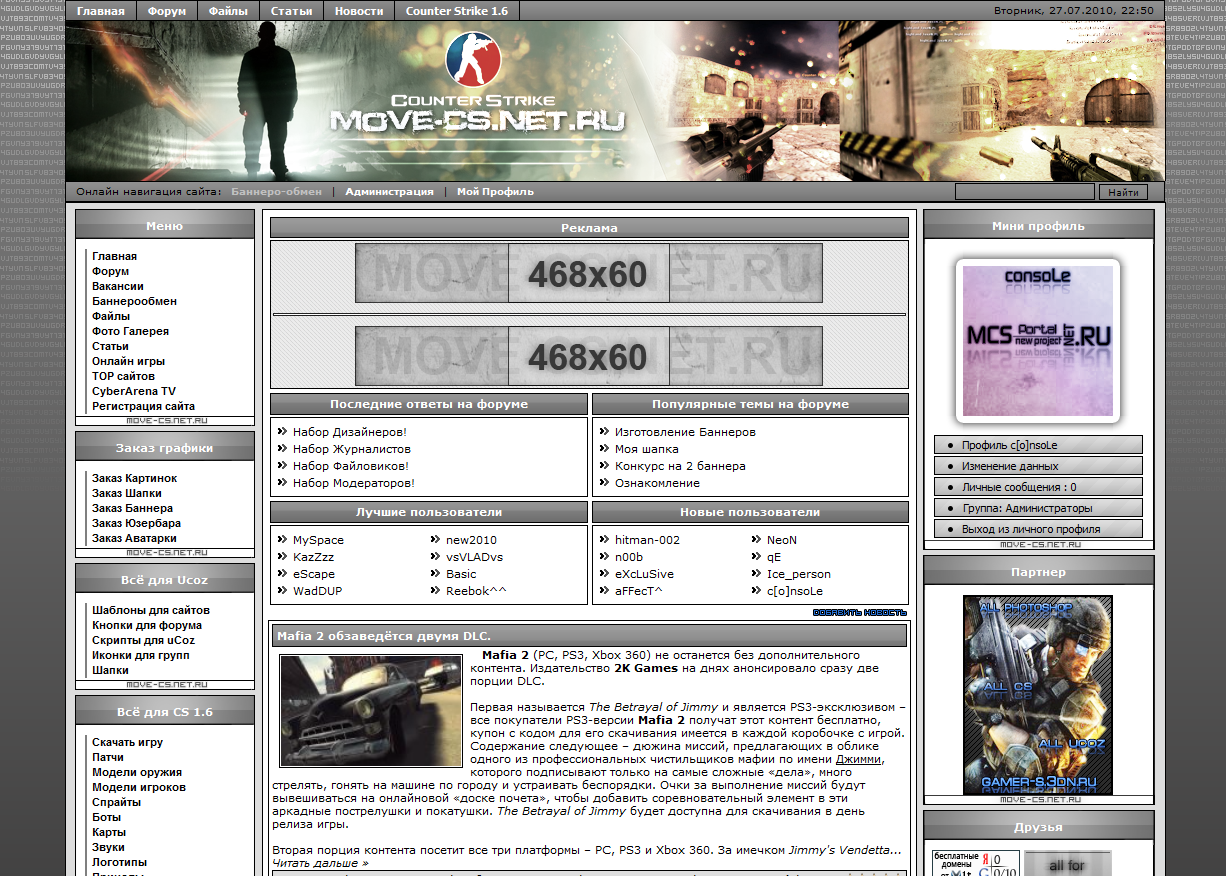View new user eXcLuSive profile
Viewport: 1226px width, 876px height.
click(644, 574)
